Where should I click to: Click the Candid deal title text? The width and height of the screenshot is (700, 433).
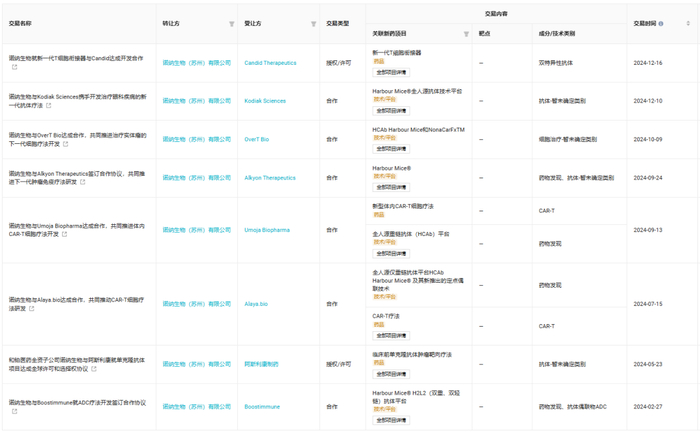[76, 58]
